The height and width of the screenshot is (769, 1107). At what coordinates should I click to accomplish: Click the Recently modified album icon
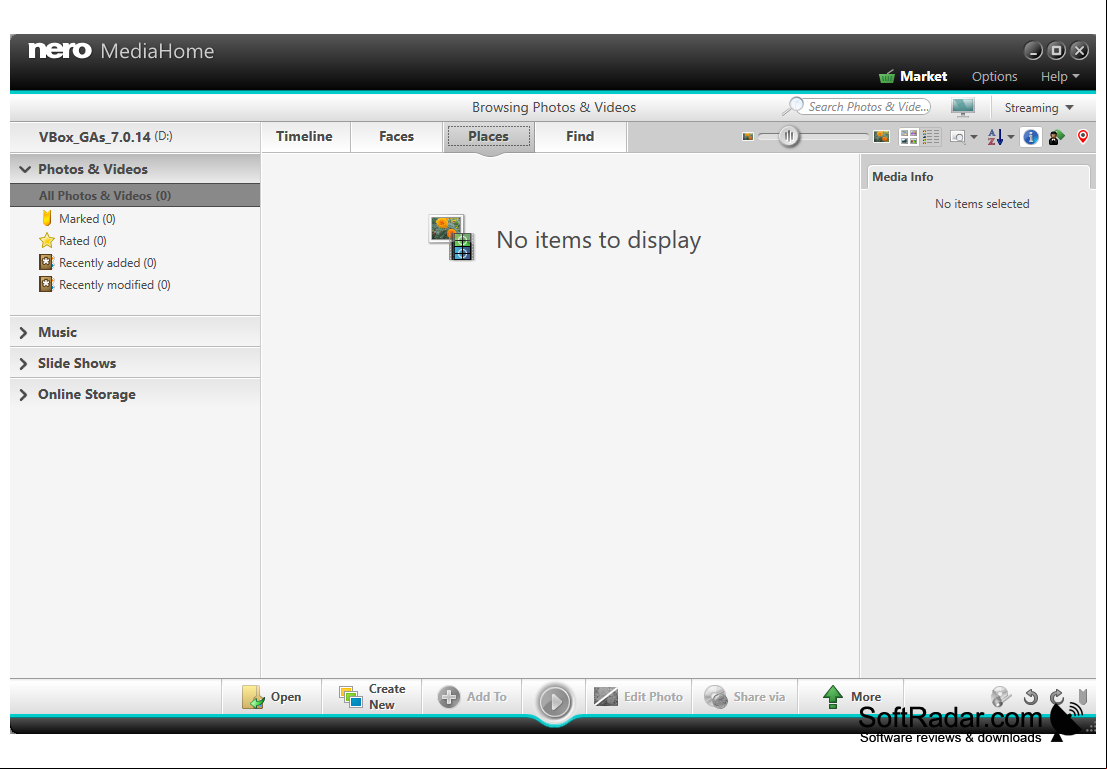47,284
